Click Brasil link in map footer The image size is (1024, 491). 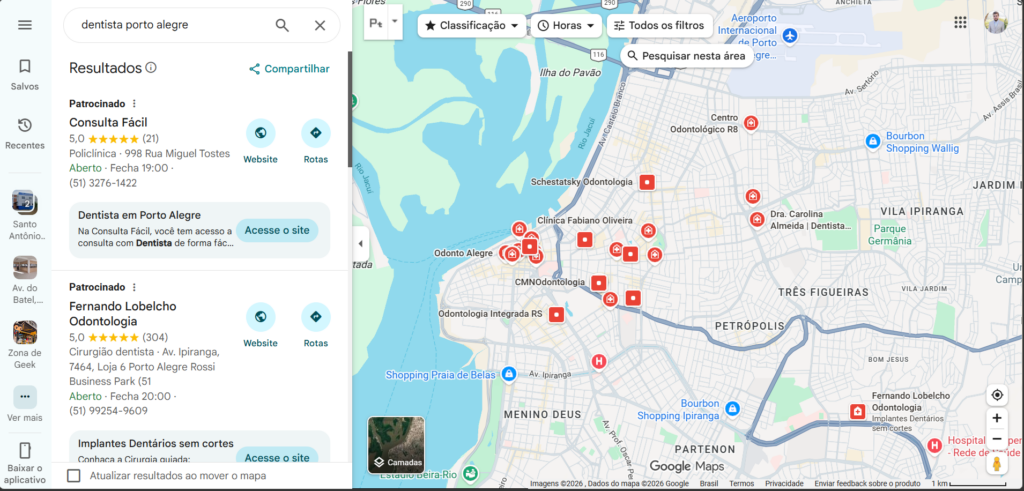tap(709, 484)
